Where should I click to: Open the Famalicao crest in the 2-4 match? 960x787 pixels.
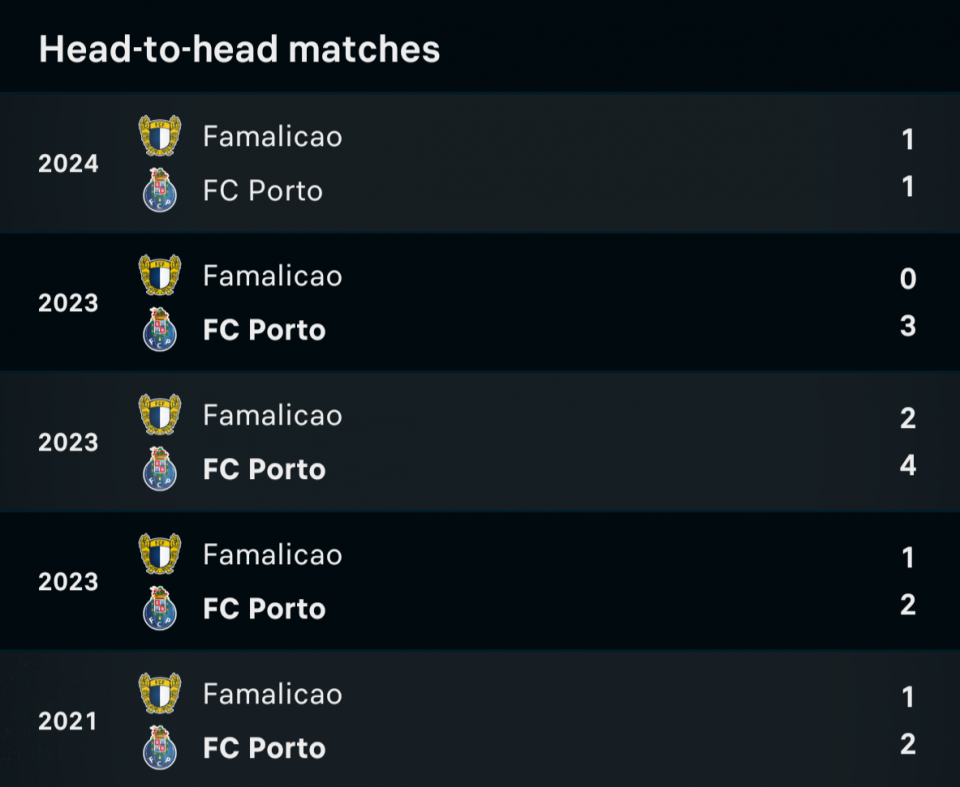pos(160,415)
